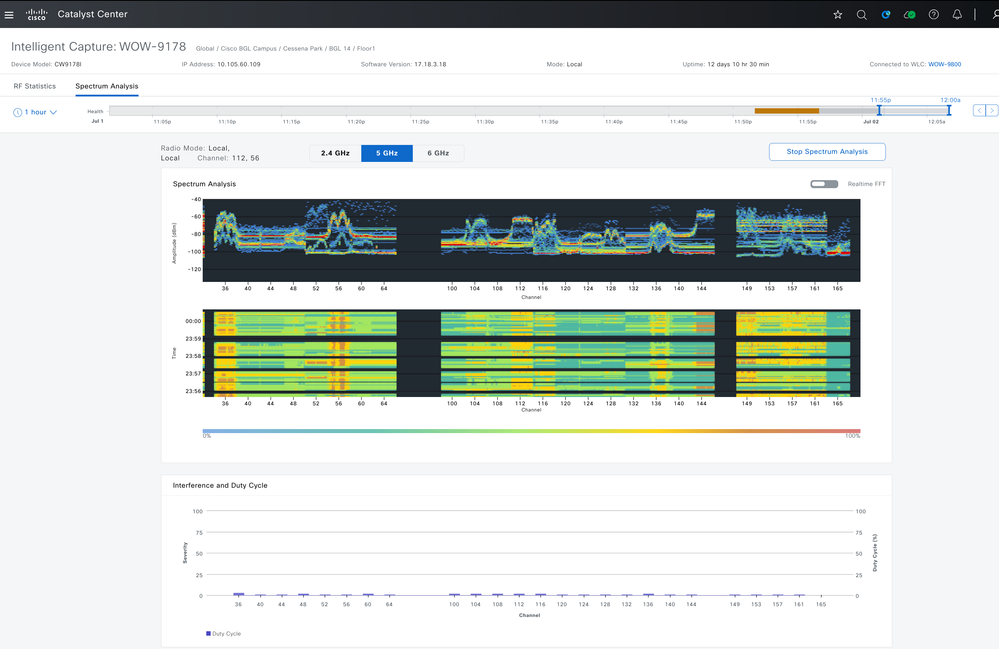Open the WOW-9800 WLC link
The image size is (999, 649).
pos(944,64)
